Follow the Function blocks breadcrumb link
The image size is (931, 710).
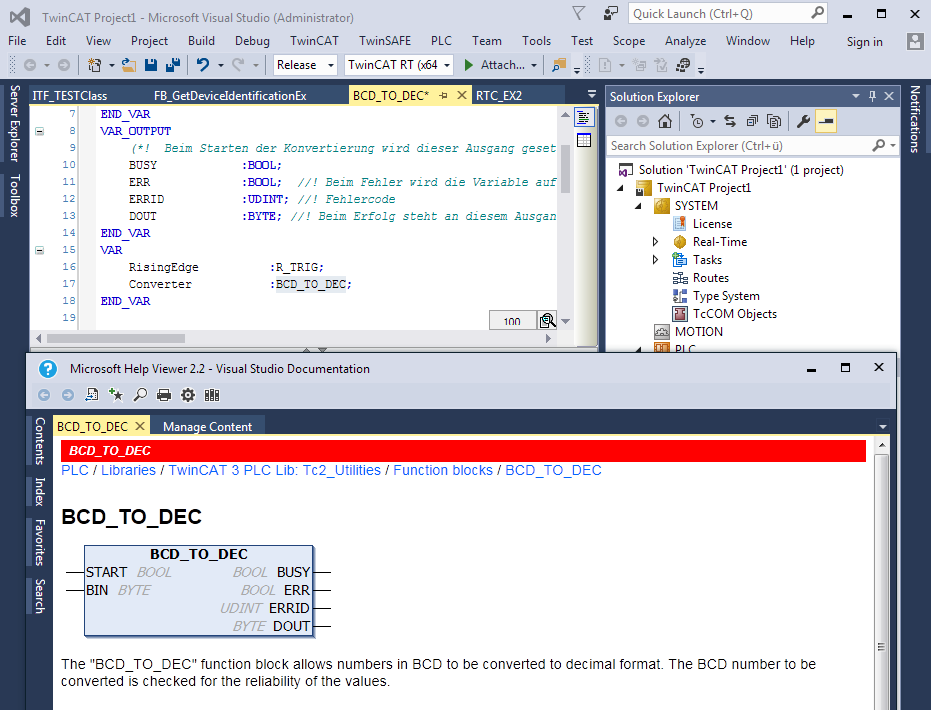pyautogui.click(x=443, y=470)
